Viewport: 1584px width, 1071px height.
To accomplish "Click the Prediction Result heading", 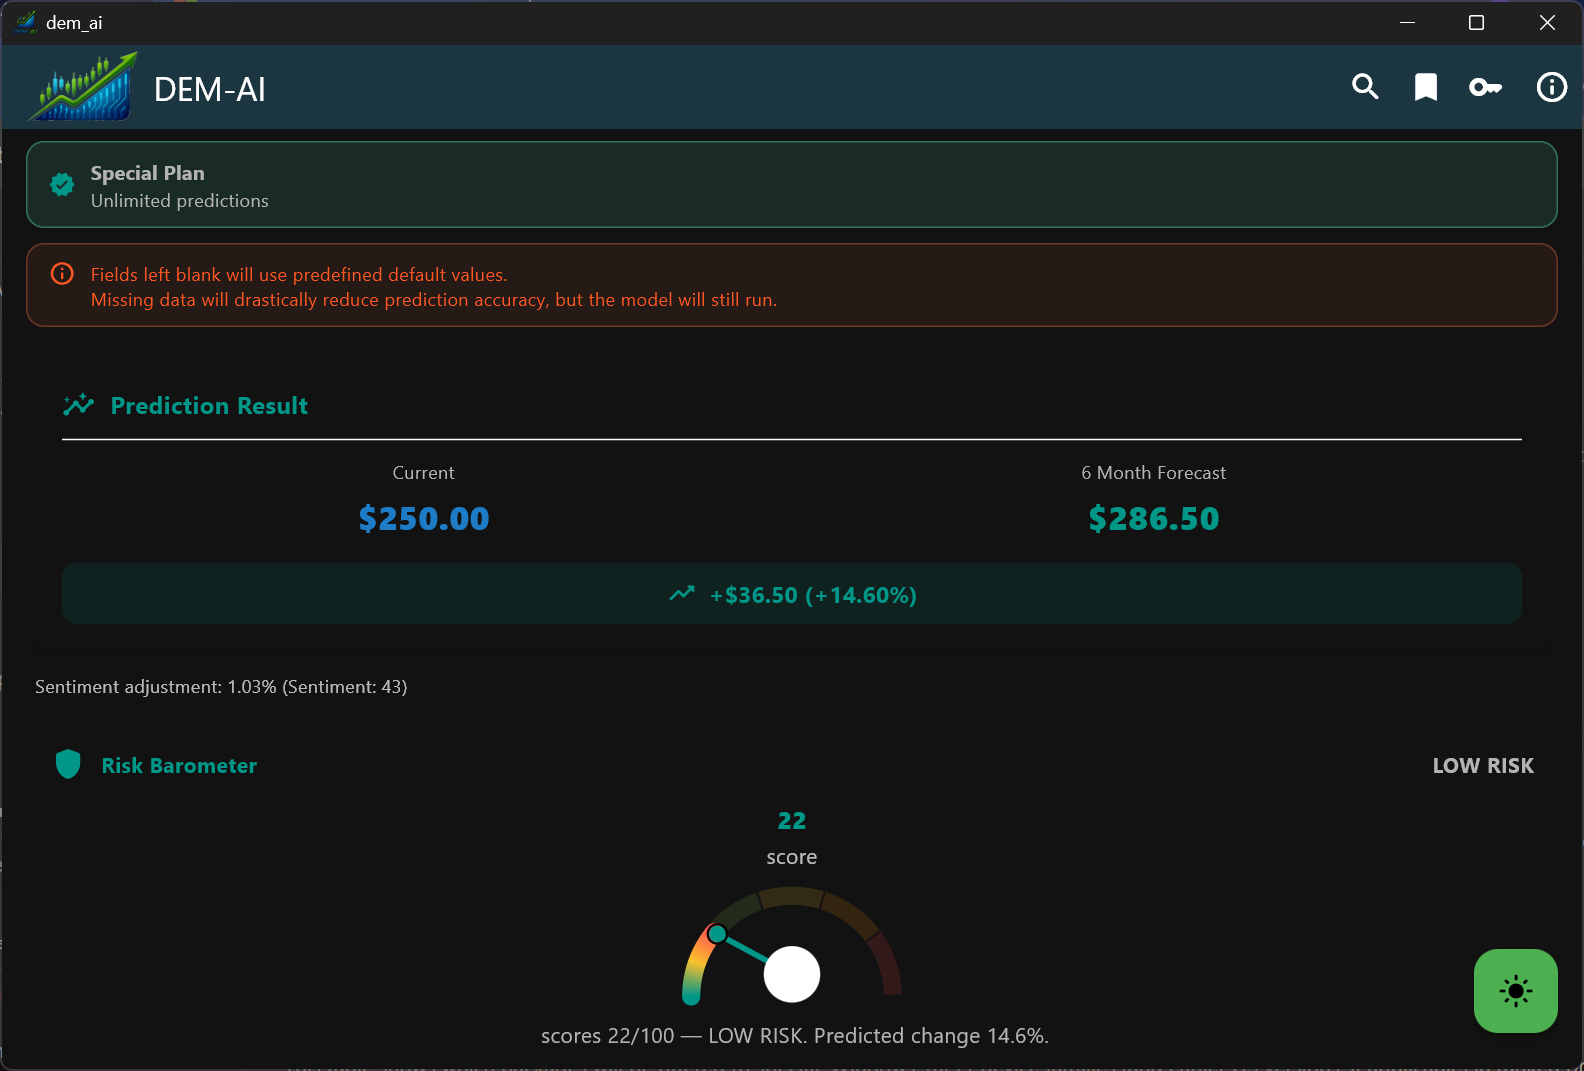I will [209, 406].
